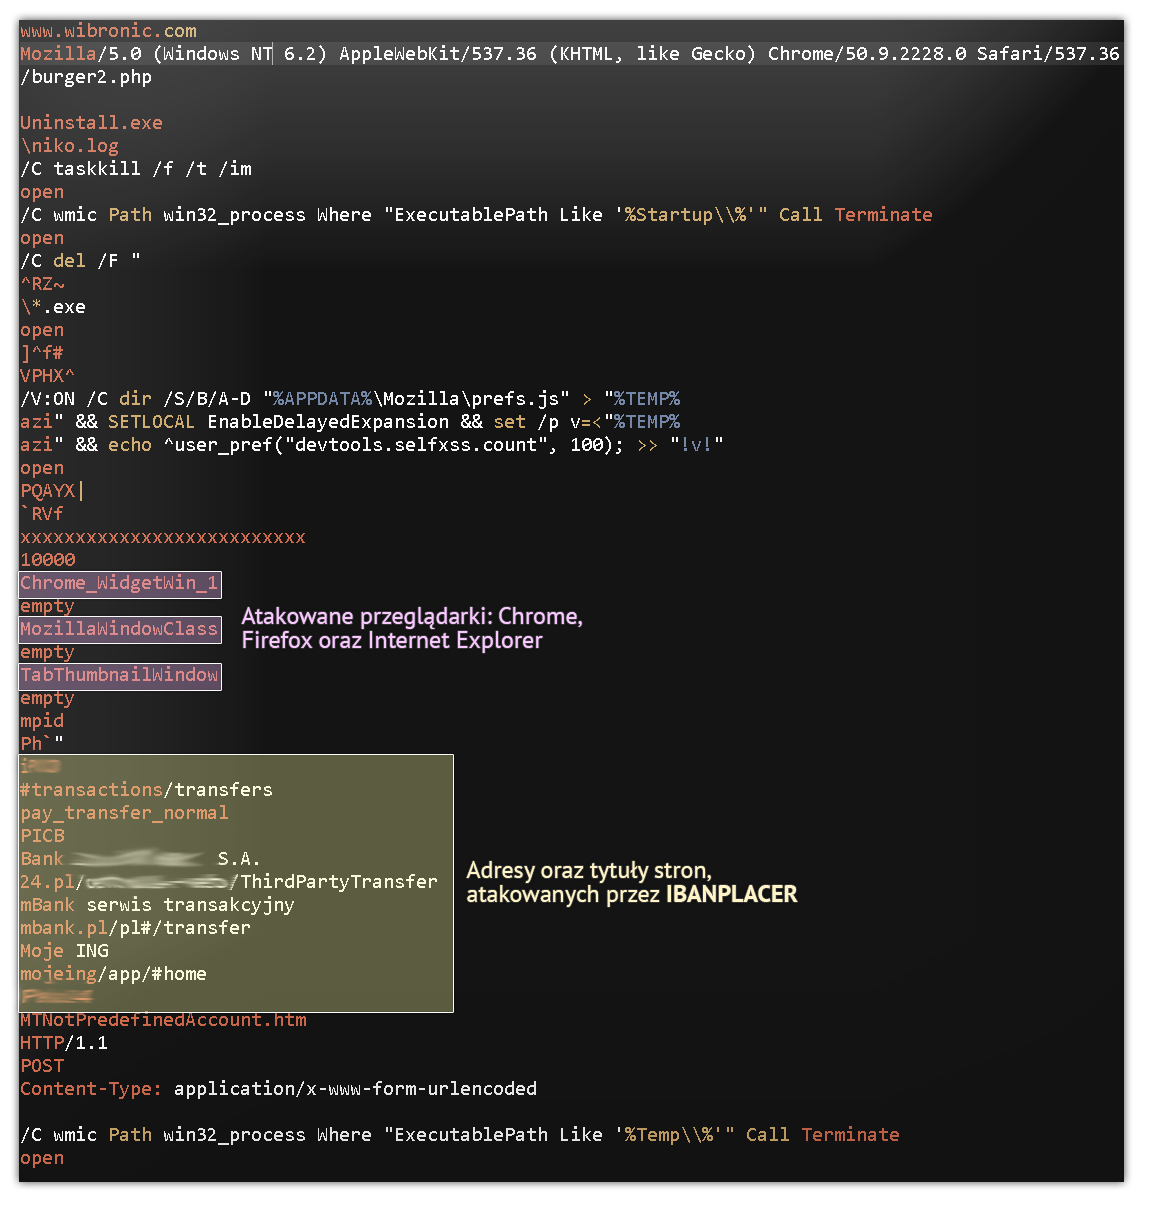Screen dimensions: 1152x1208
Task: Select the Ph`" string
Action: (42, 744)
